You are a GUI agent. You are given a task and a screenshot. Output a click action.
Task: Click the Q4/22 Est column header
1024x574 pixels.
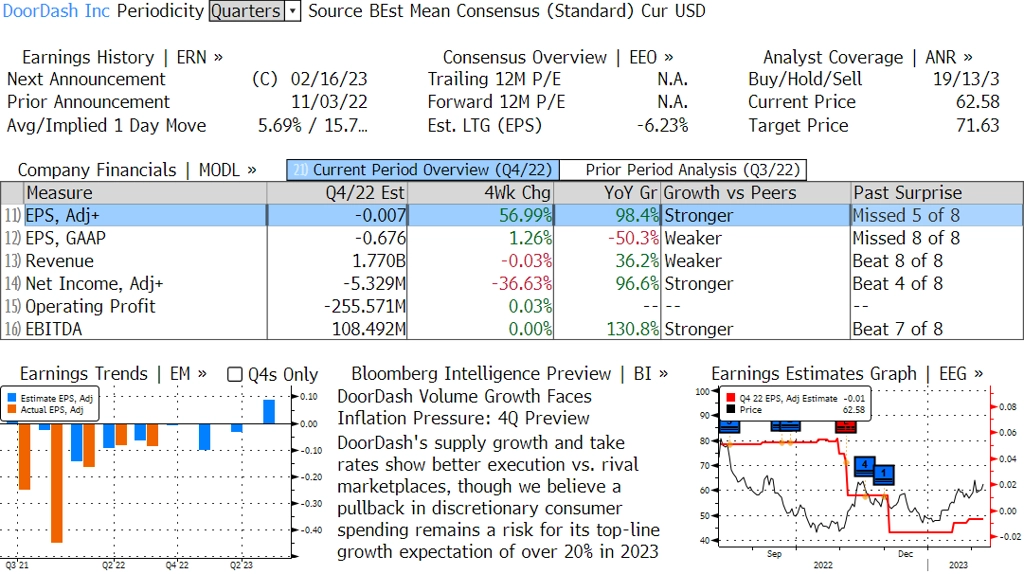(x=337, y=193)
